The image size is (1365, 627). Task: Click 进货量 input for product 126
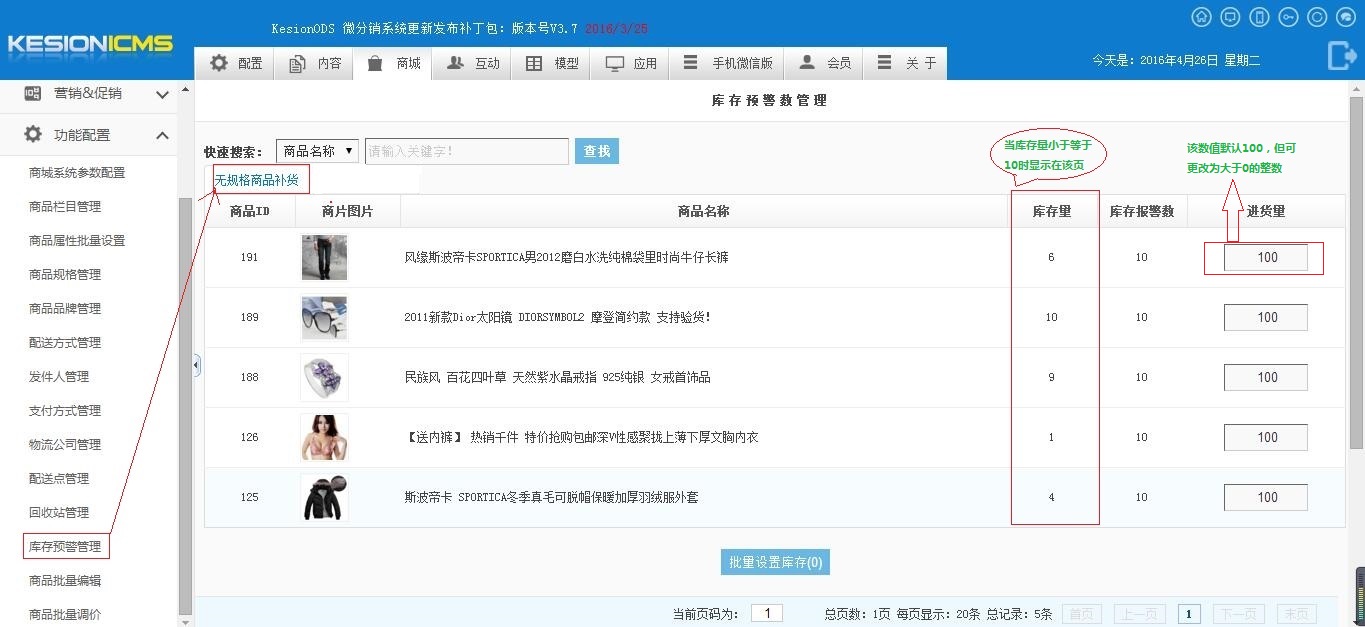pos(1266,437)
